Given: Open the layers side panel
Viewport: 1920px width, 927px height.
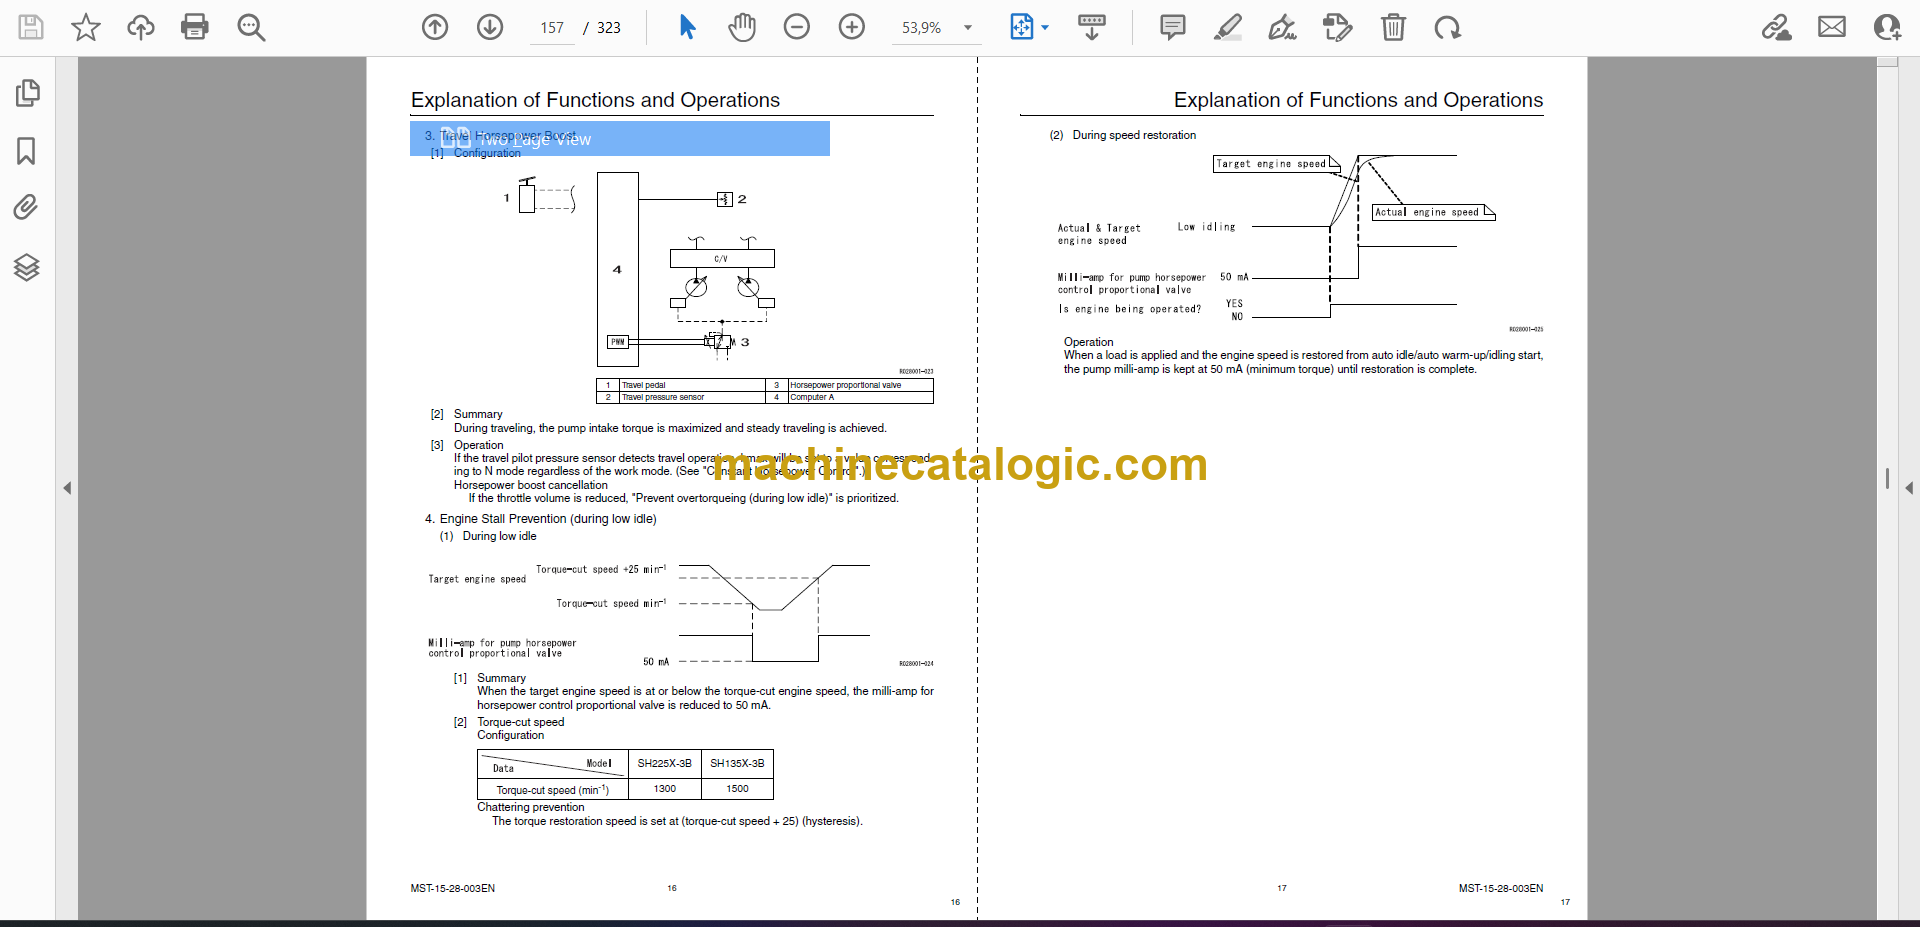Looking at the screenshot, I should [x=27, y=267].
